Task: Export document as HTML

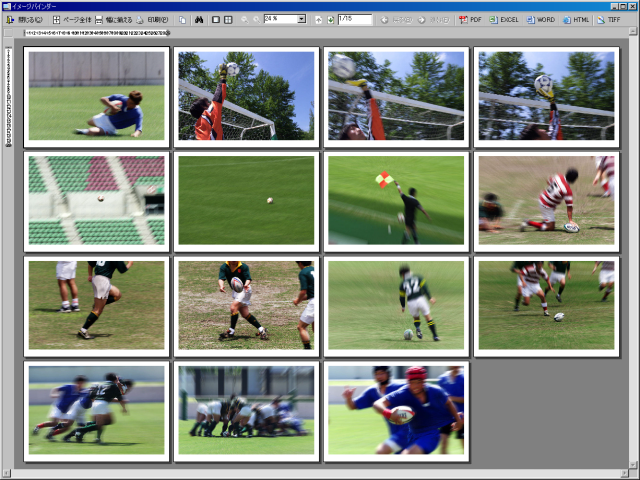Action: coord(575,19)
